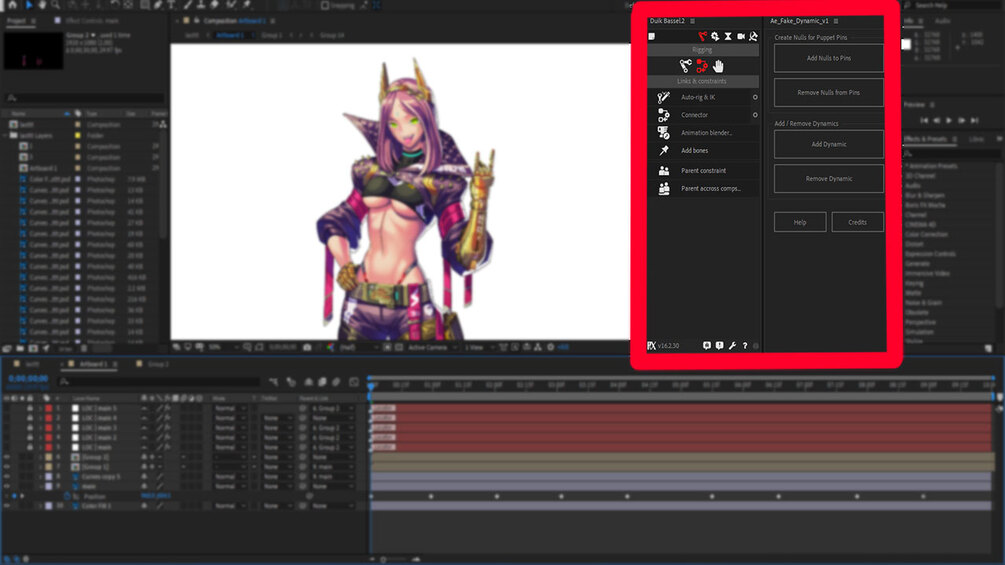Click the Remove Dynamic button

[x=828, y=179]
